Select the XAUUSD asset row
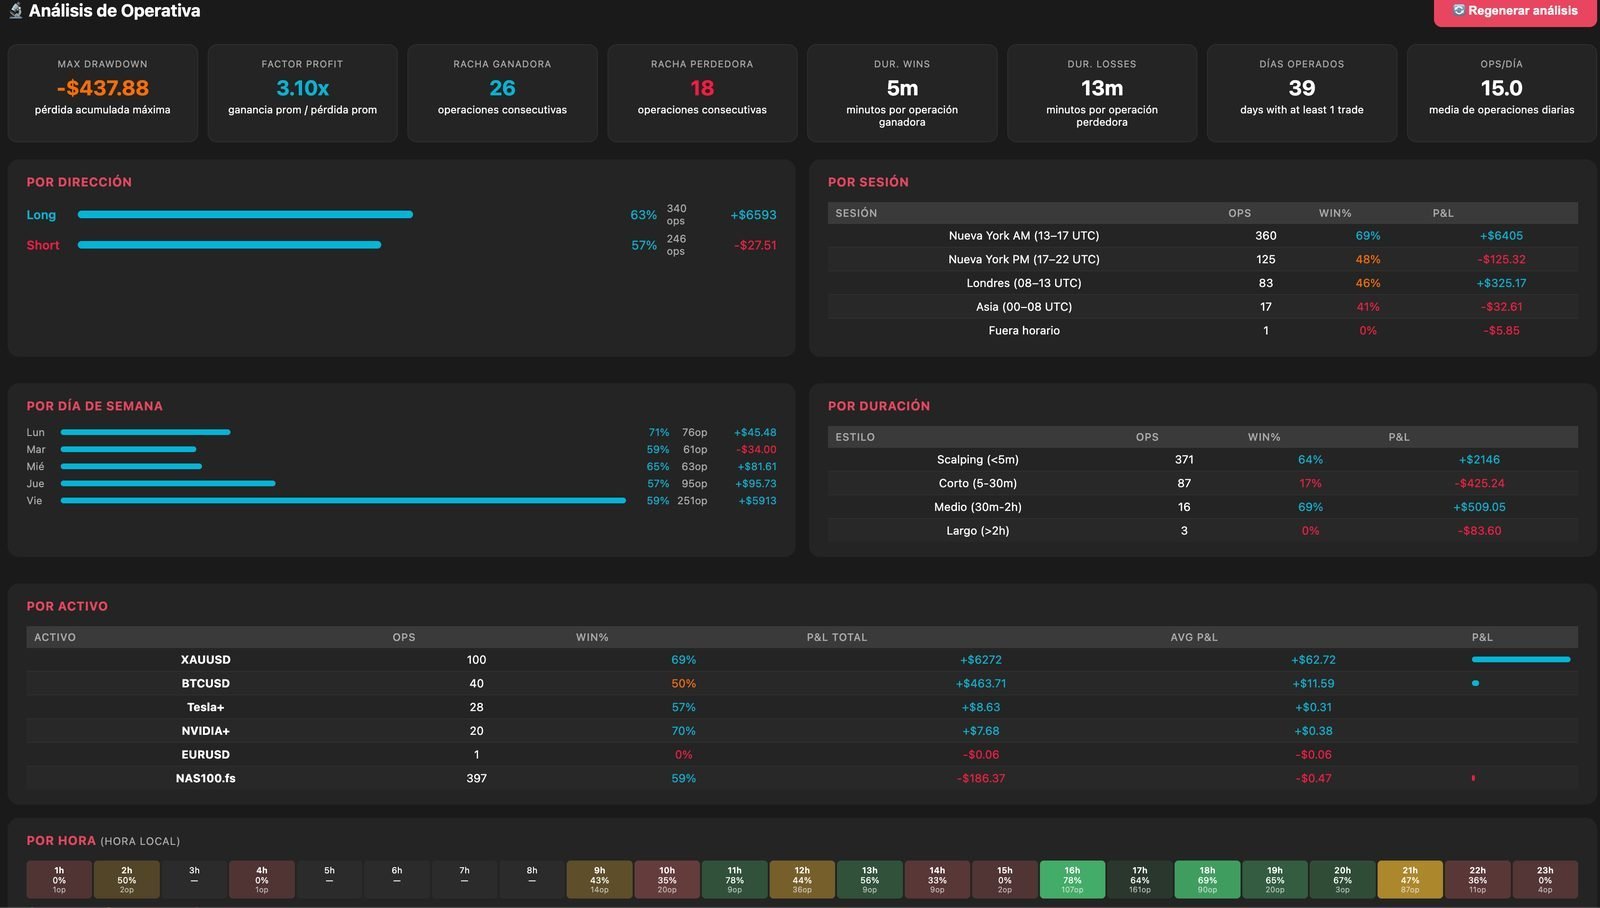Image resolution: width=1600 pixels, height=908 pixels. coord(802,660)
